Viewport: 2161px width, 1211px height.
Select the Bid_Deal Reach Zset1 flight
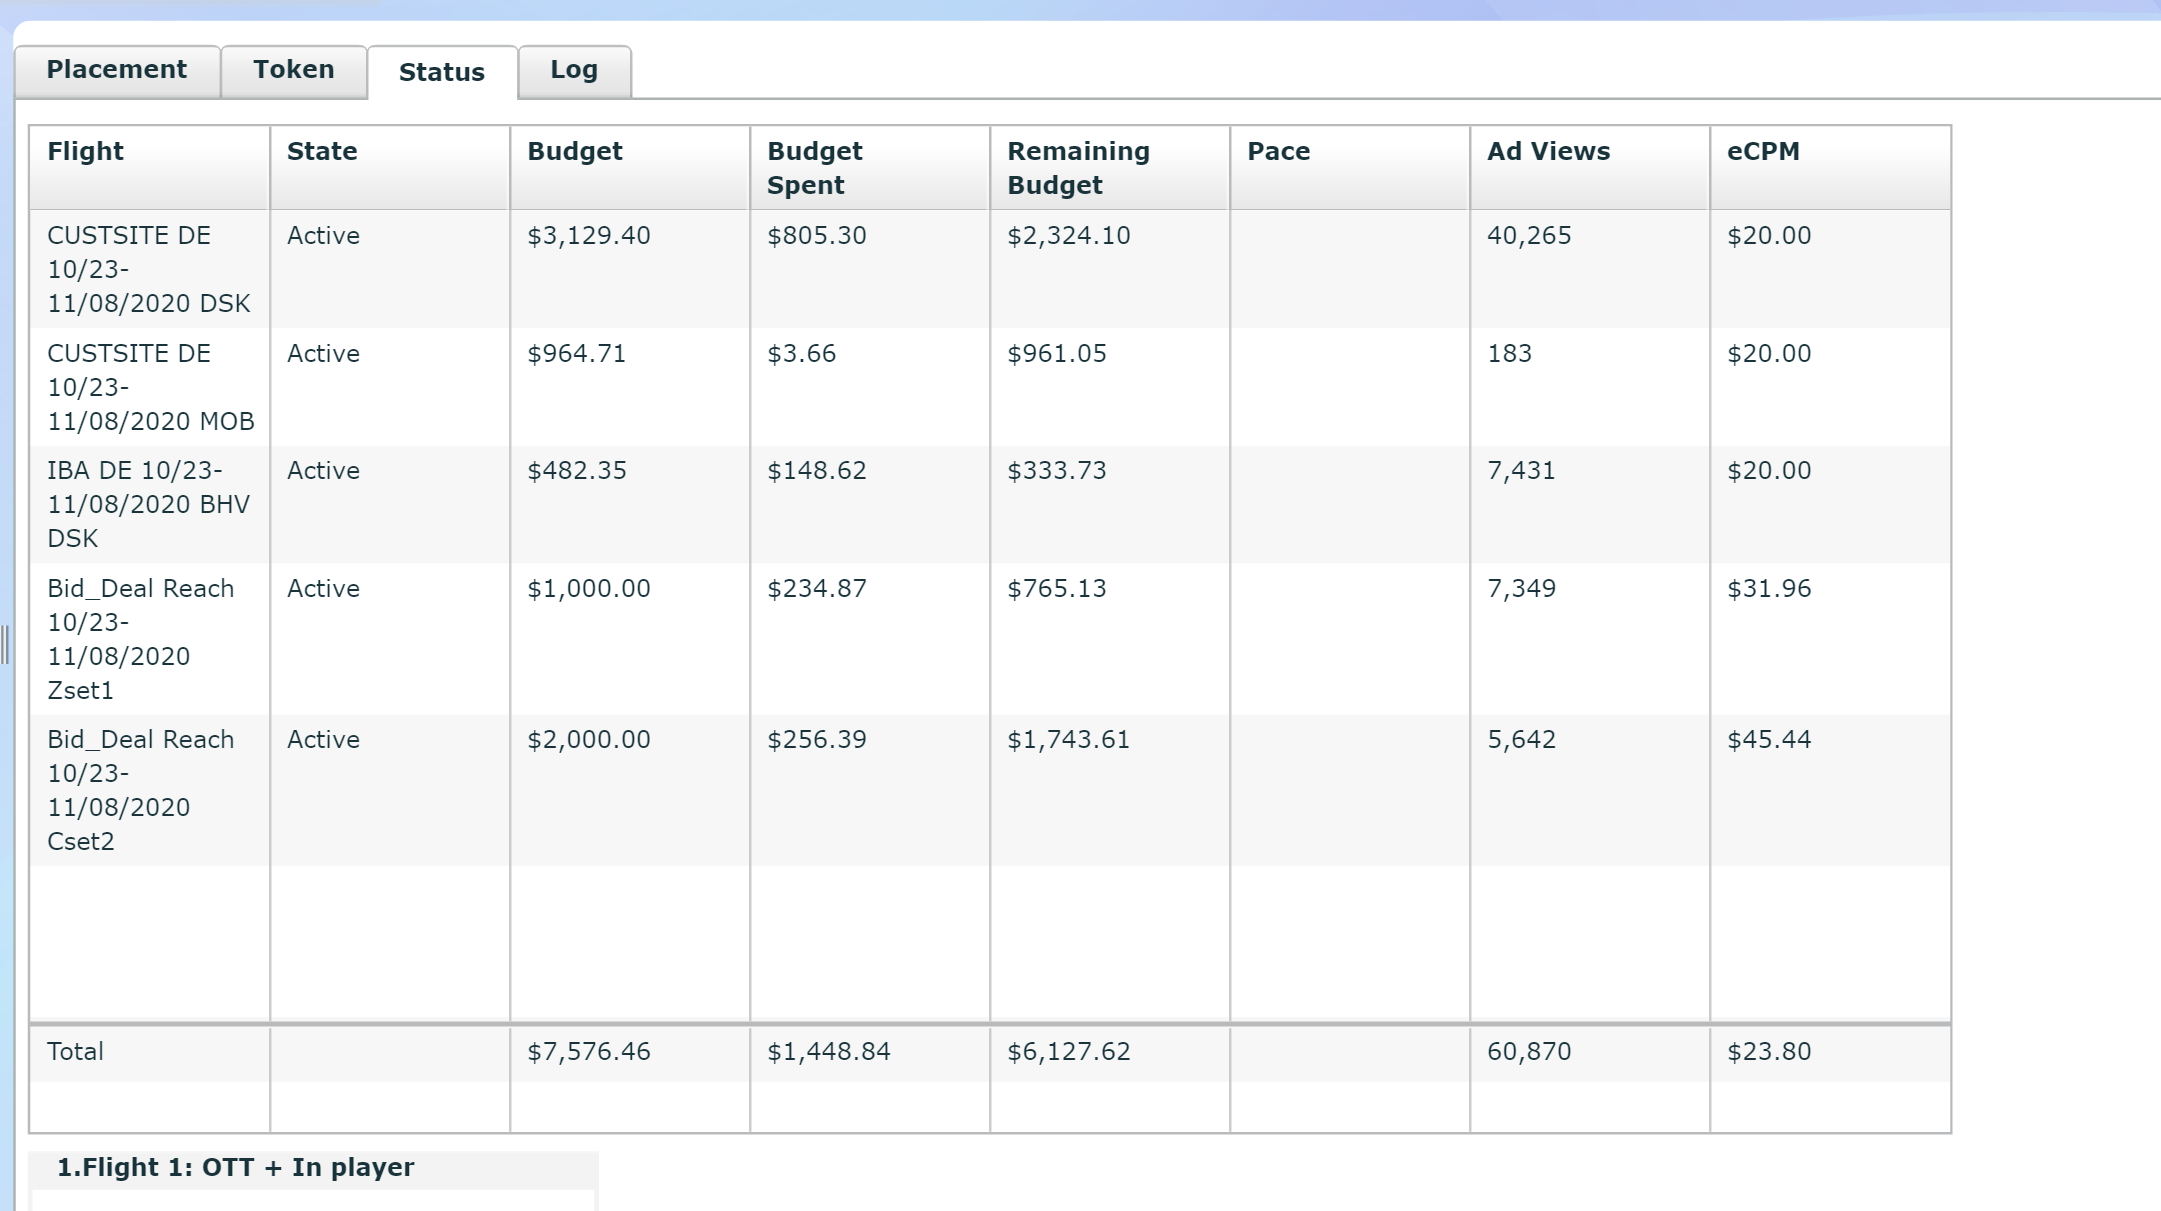click(140, 638)
